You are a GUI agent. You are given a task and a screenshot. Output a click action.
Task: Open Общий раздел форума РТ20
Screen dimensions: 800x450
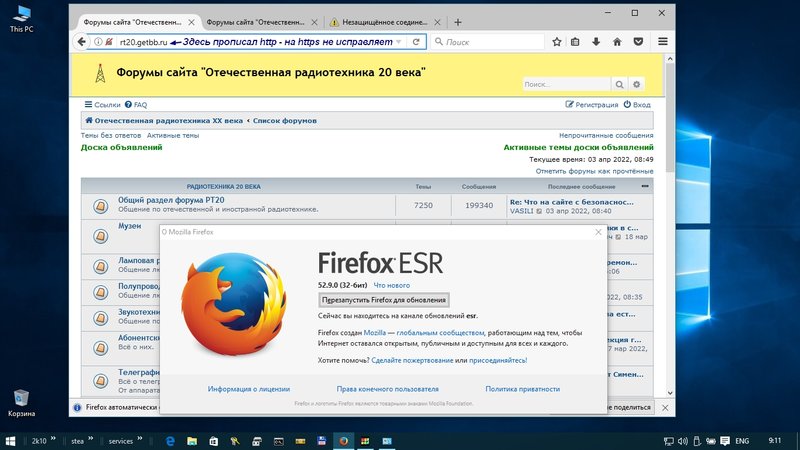[x=171, y=201]
